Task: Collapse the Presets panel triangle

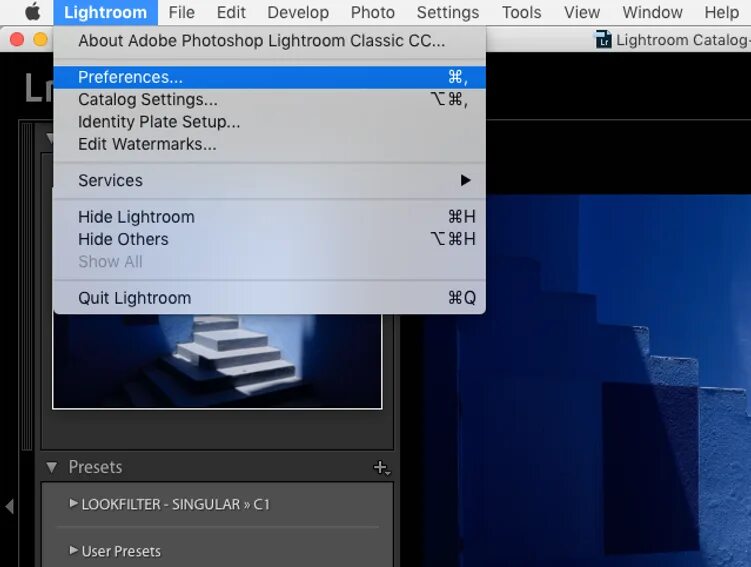Action: [51, 467]
